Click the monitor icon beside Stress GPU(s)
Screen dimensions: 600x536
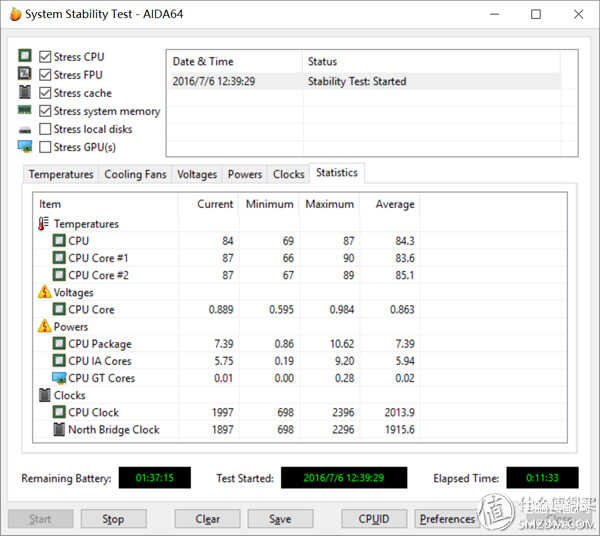25,147
